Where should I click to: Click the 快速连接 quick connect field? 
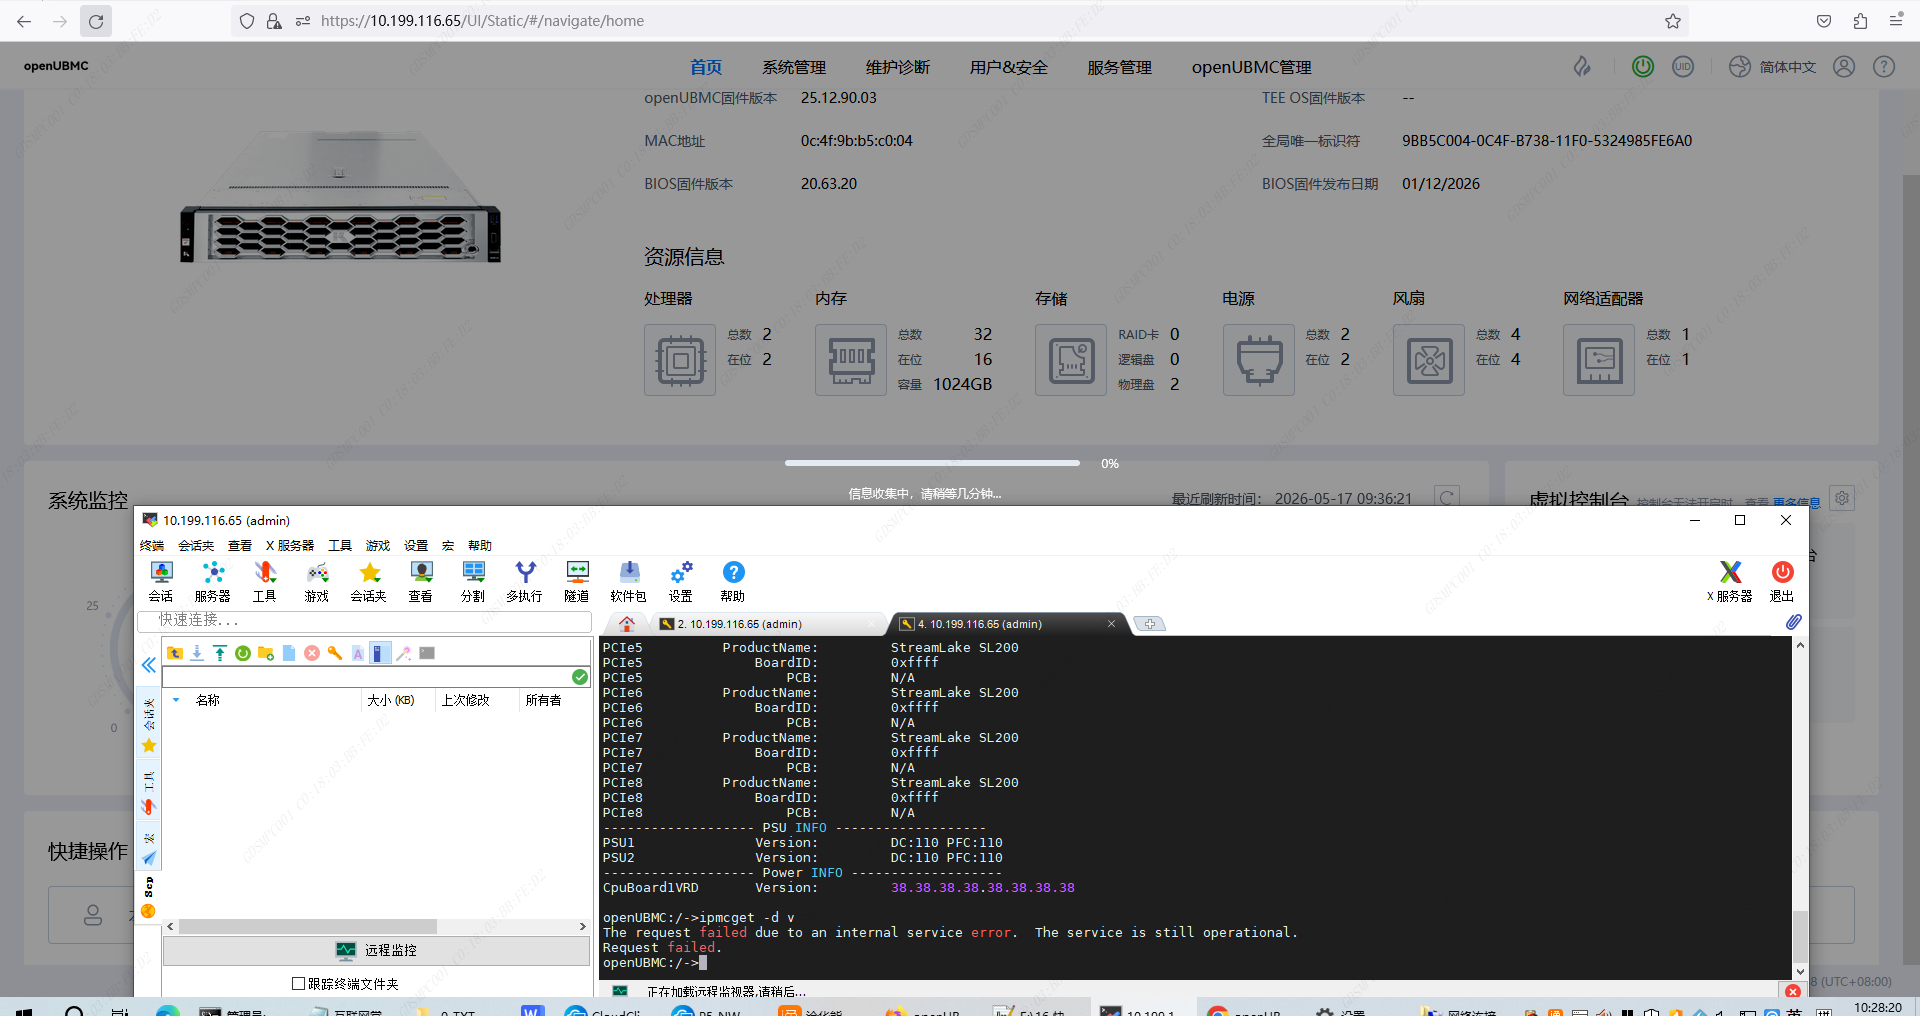365,620
